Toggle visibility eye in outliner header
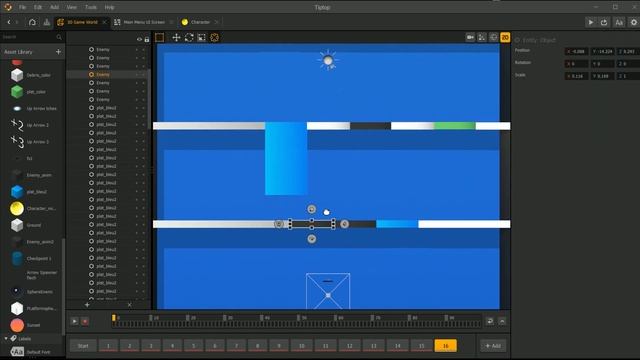The height and width of the screenshot is (360, 640). point(139,39)
